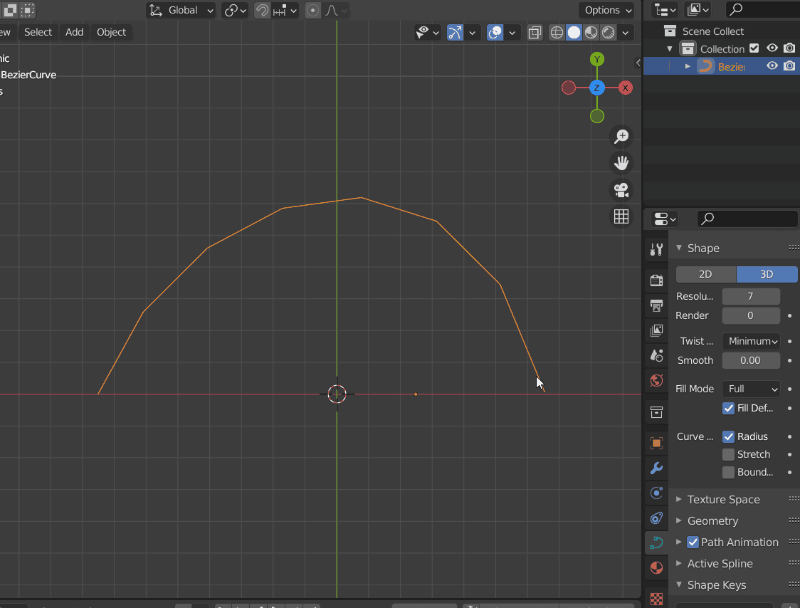Open the Material properties tab

(x=657, y=568)
